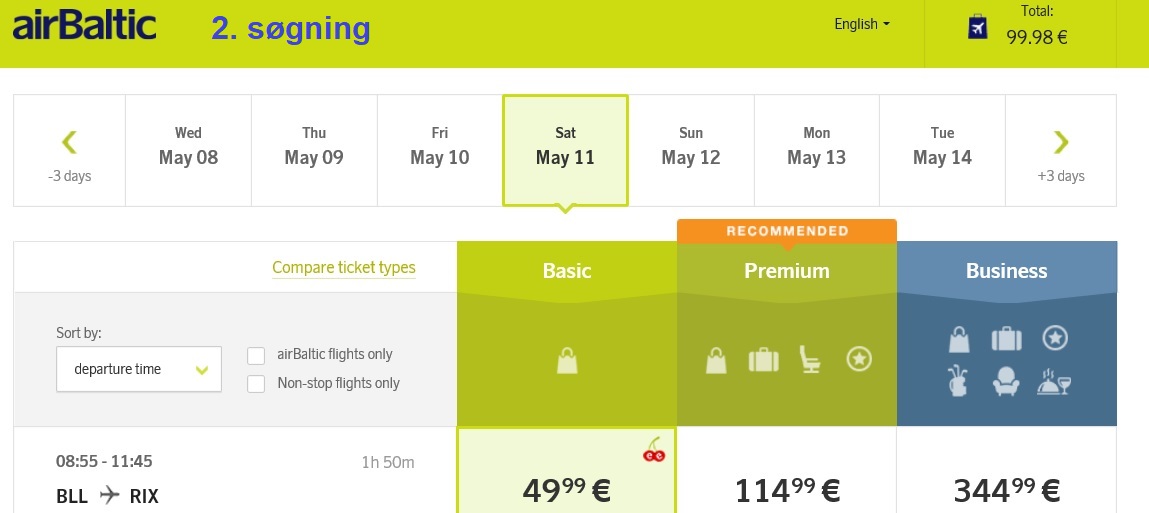Click the suitcase icon under Premium
The width and height of the screenshot is (1149, 513).
click(764, 360)
